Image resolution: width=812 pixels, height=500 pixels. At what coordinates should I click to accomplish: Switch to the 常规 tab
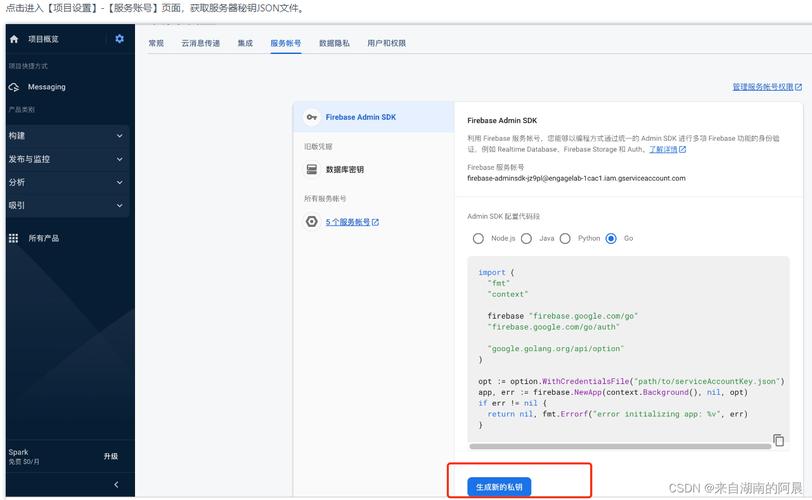click(156, 43)
